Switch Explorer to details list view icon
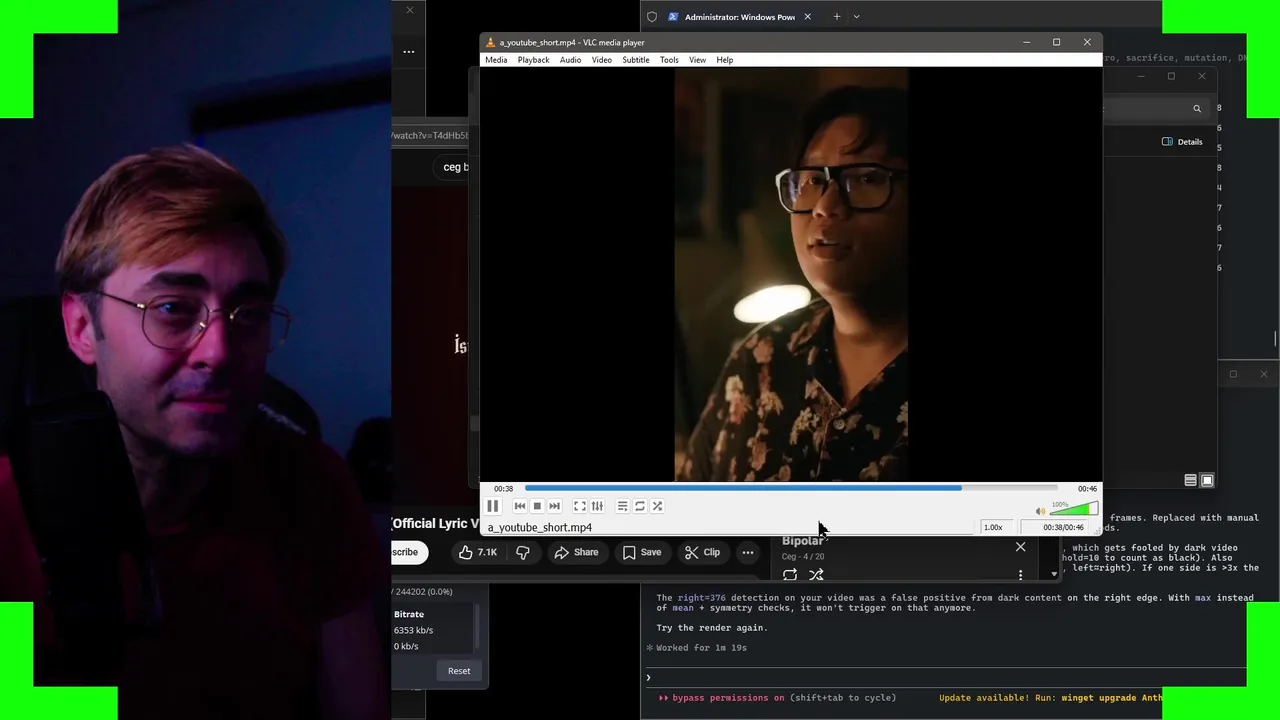The height and width of the screenshot is (720, 1280). pyautogui.click(x=1190, y=481)
